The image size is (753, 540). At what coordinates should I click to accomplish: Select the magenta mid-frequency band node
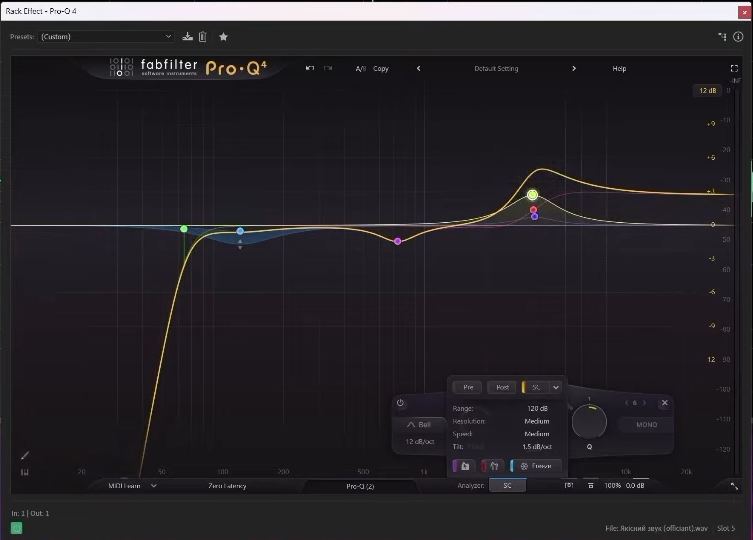(x=398, y=241)
